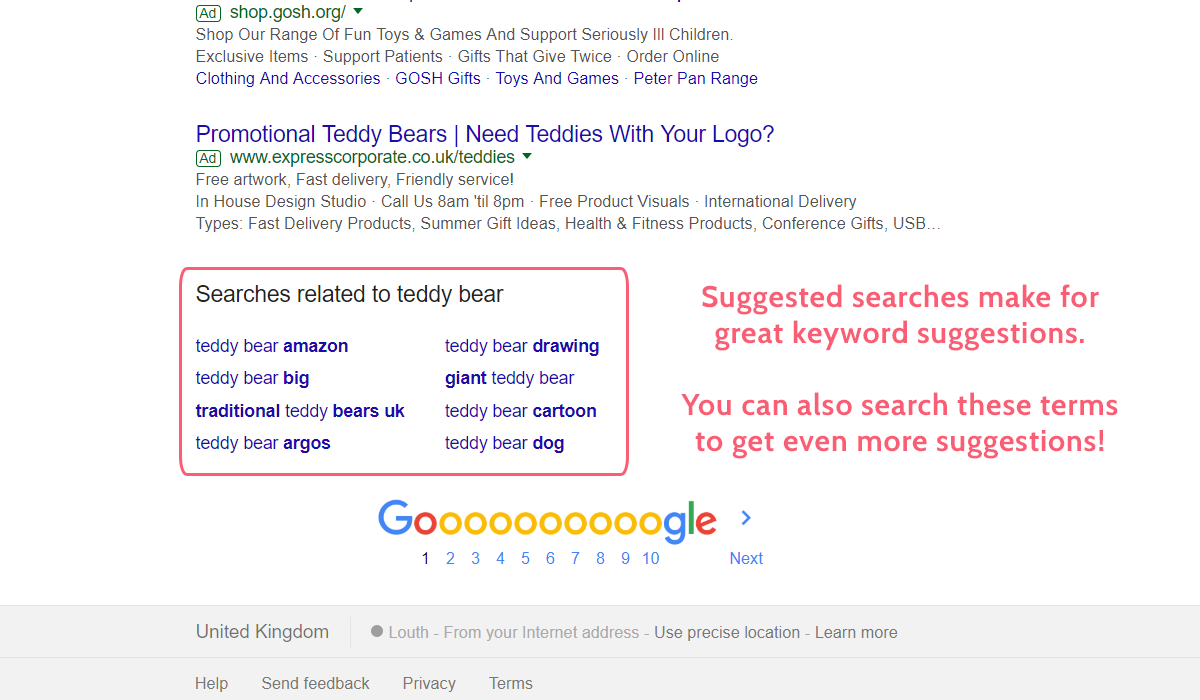The image size is (1200, 700).
Task: Open the expresscorporate.co.uk ad dropdown arrow
Action: [x=527, y=156]
